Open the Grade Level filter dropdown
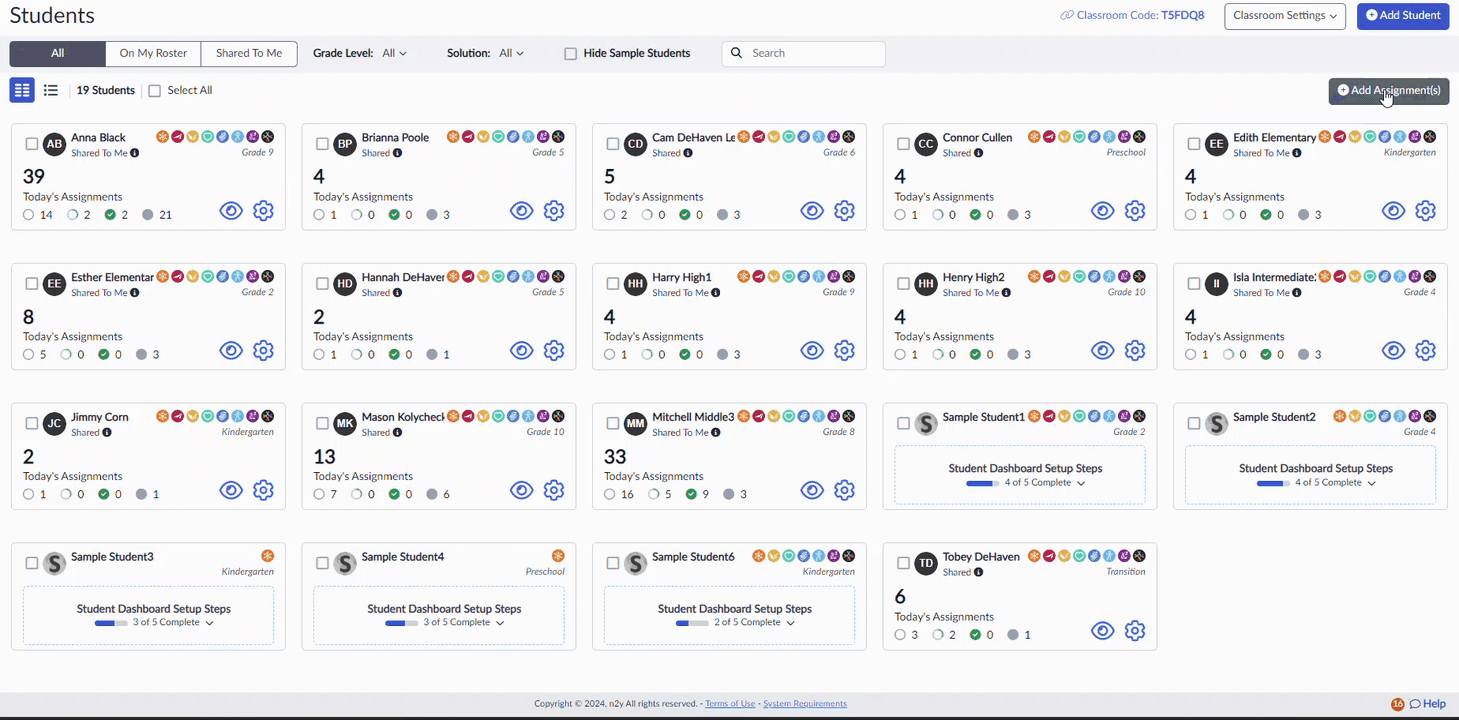1459x720 pixels. (395, 53)
